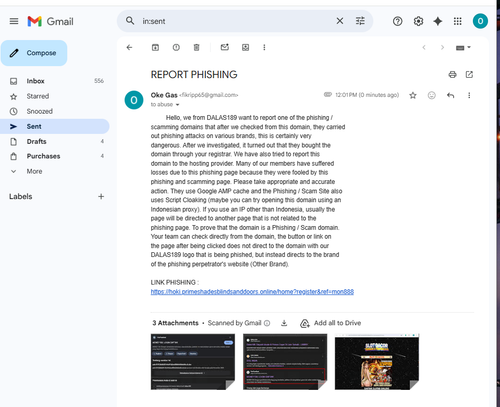Report this email as spam

[x=176, y=47]
